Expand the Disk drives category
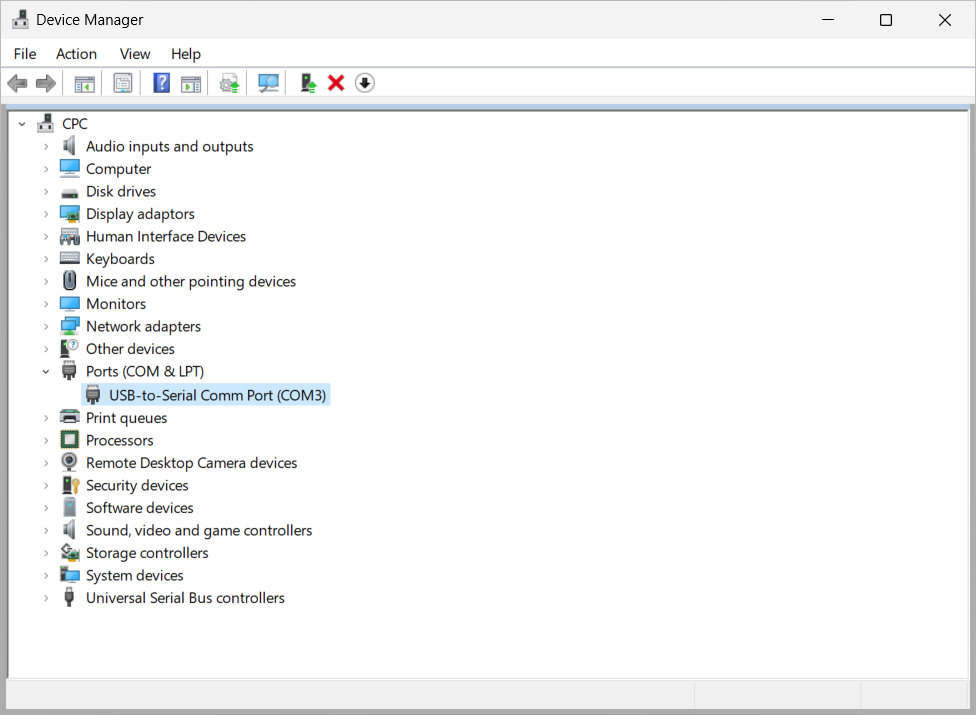 point(45,191)
